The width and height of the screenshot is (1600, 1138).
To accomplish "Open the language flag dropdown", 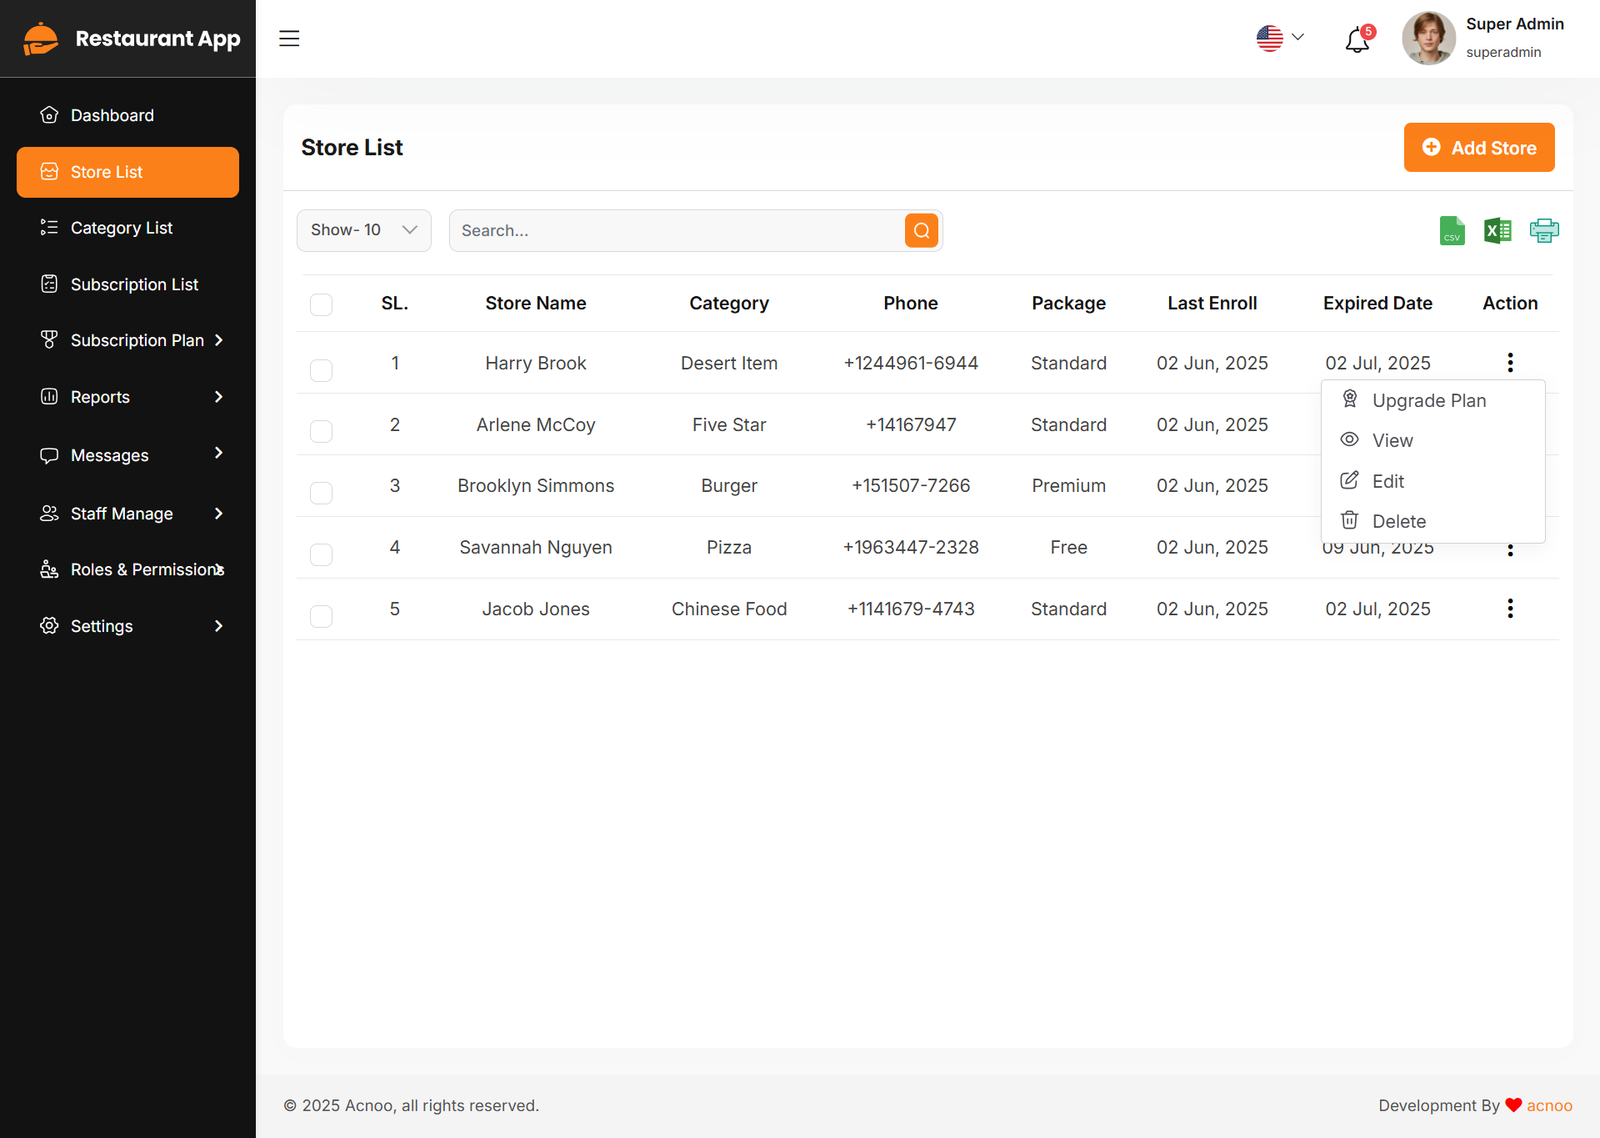I will [1280, 39].
